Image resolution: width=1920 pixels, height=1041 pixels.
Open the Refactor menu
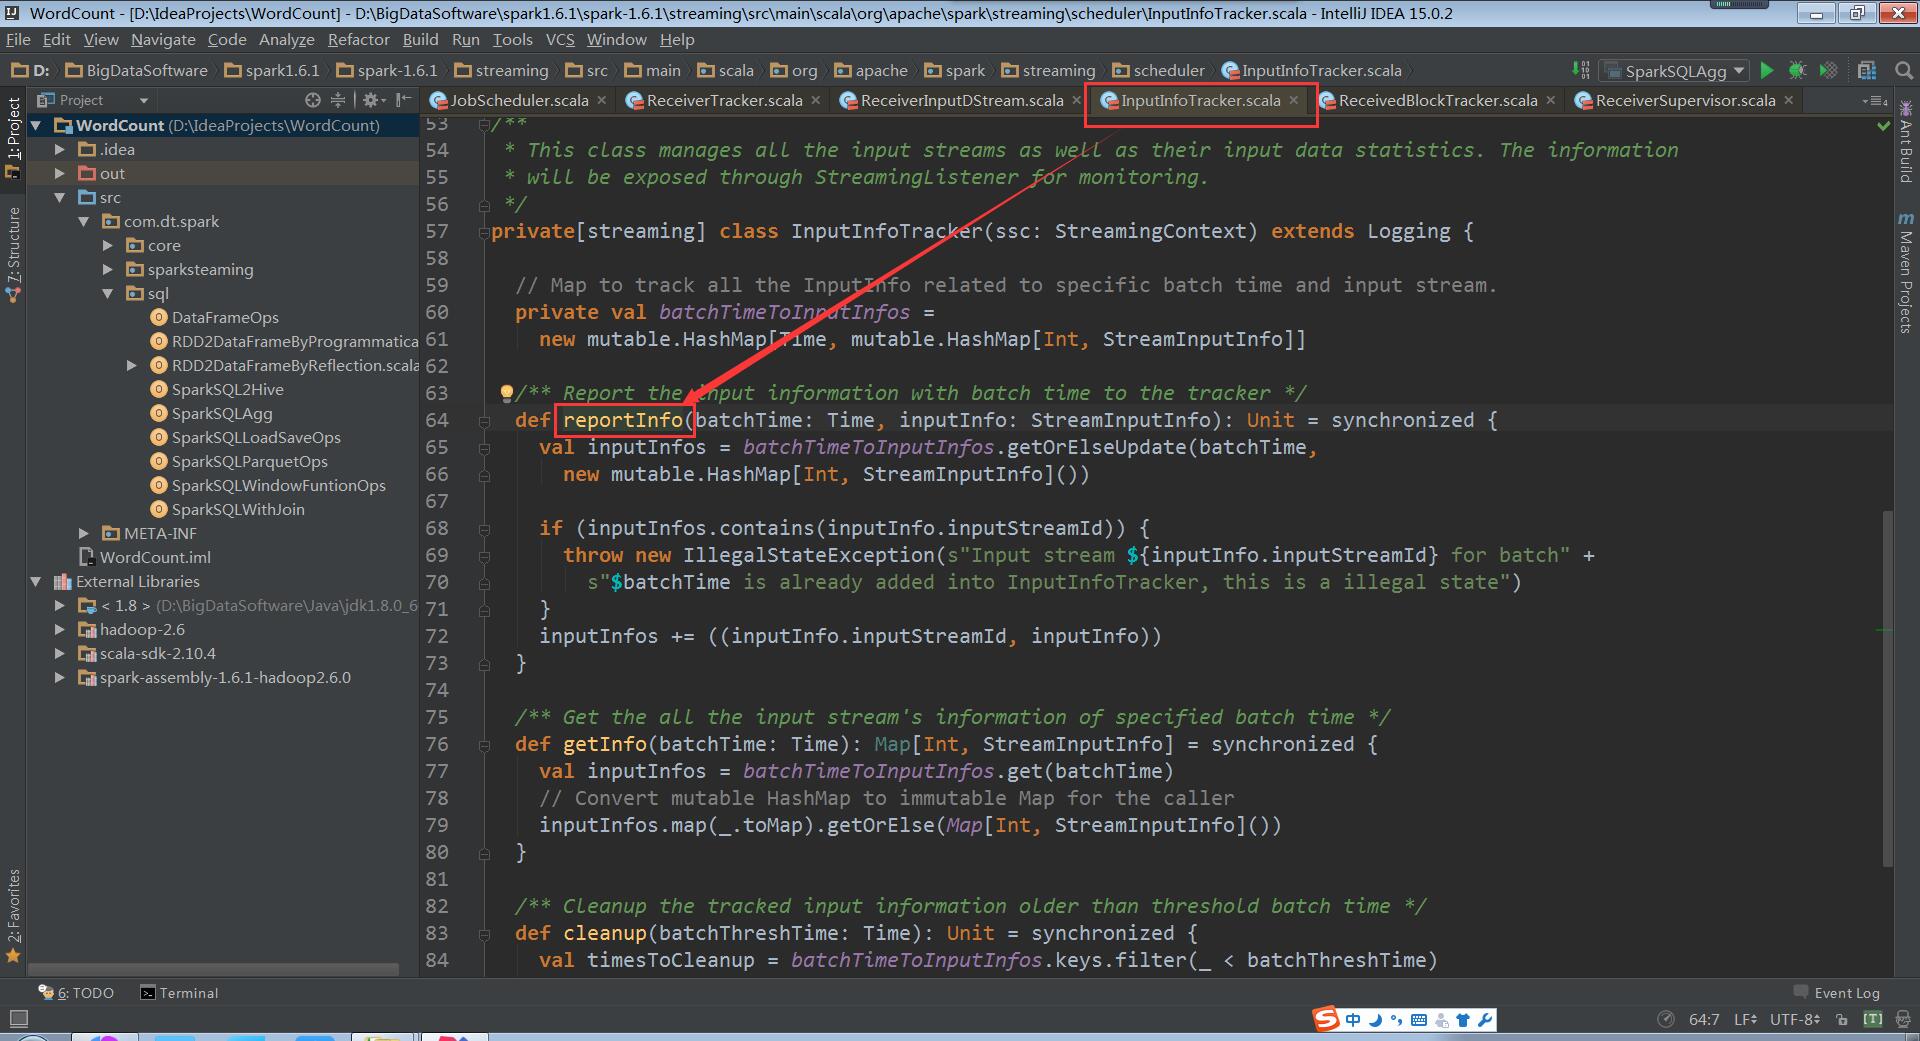[358, 39]
